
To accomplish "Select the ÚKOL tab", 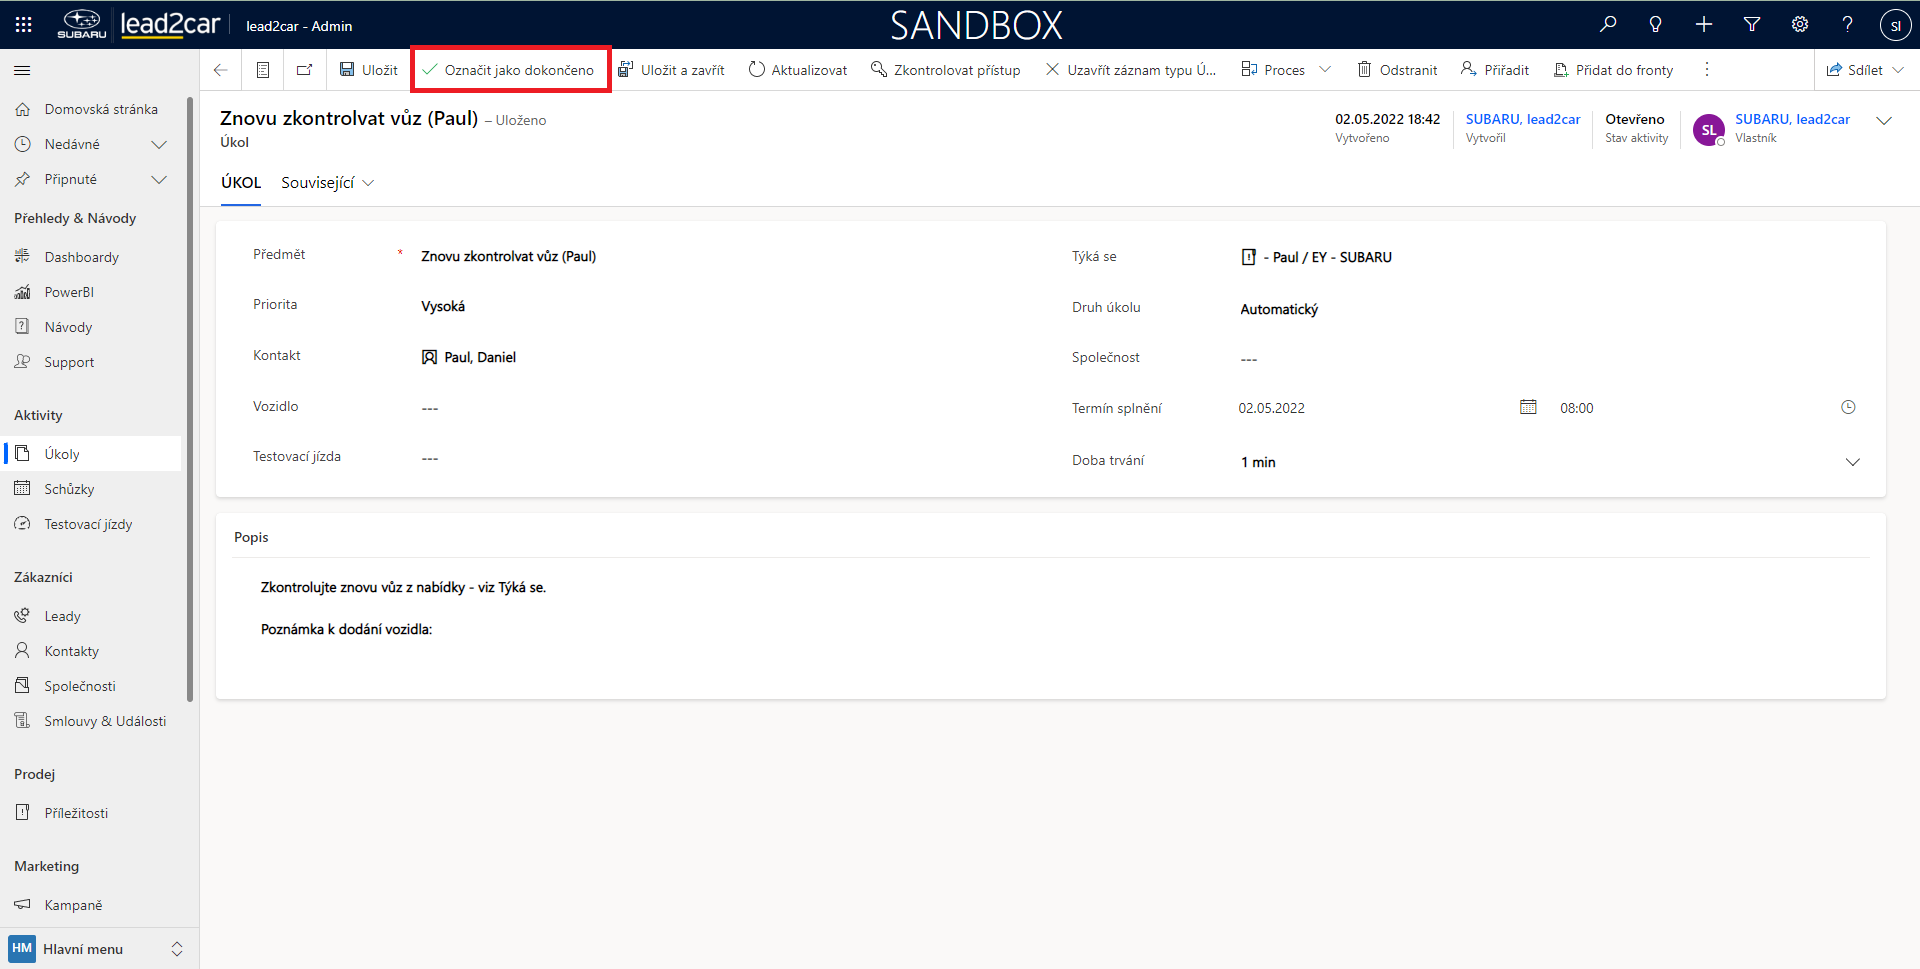I will [241, 183].
